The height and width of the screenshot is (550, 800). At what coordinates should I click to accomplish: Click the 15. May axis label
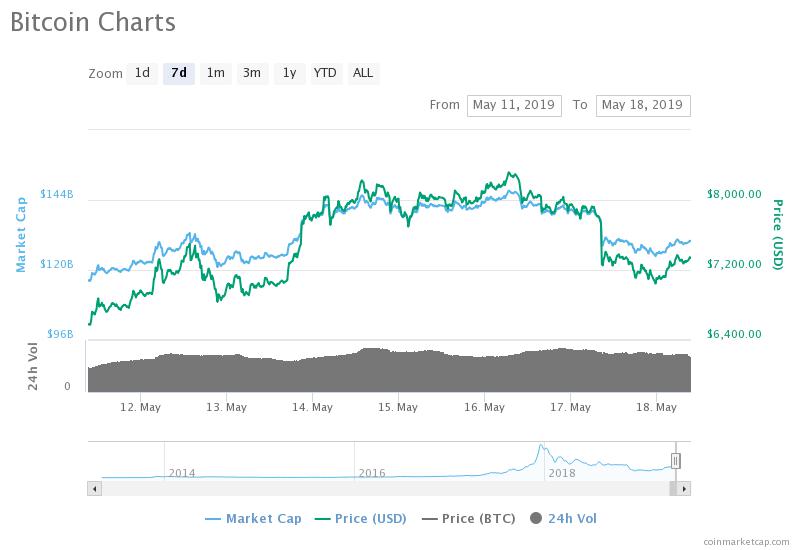pos(398,407)
